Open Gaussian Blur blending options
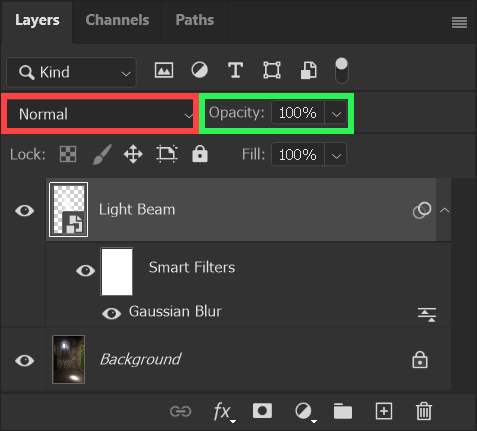This screenshot has height=431, width=477. 427,315
